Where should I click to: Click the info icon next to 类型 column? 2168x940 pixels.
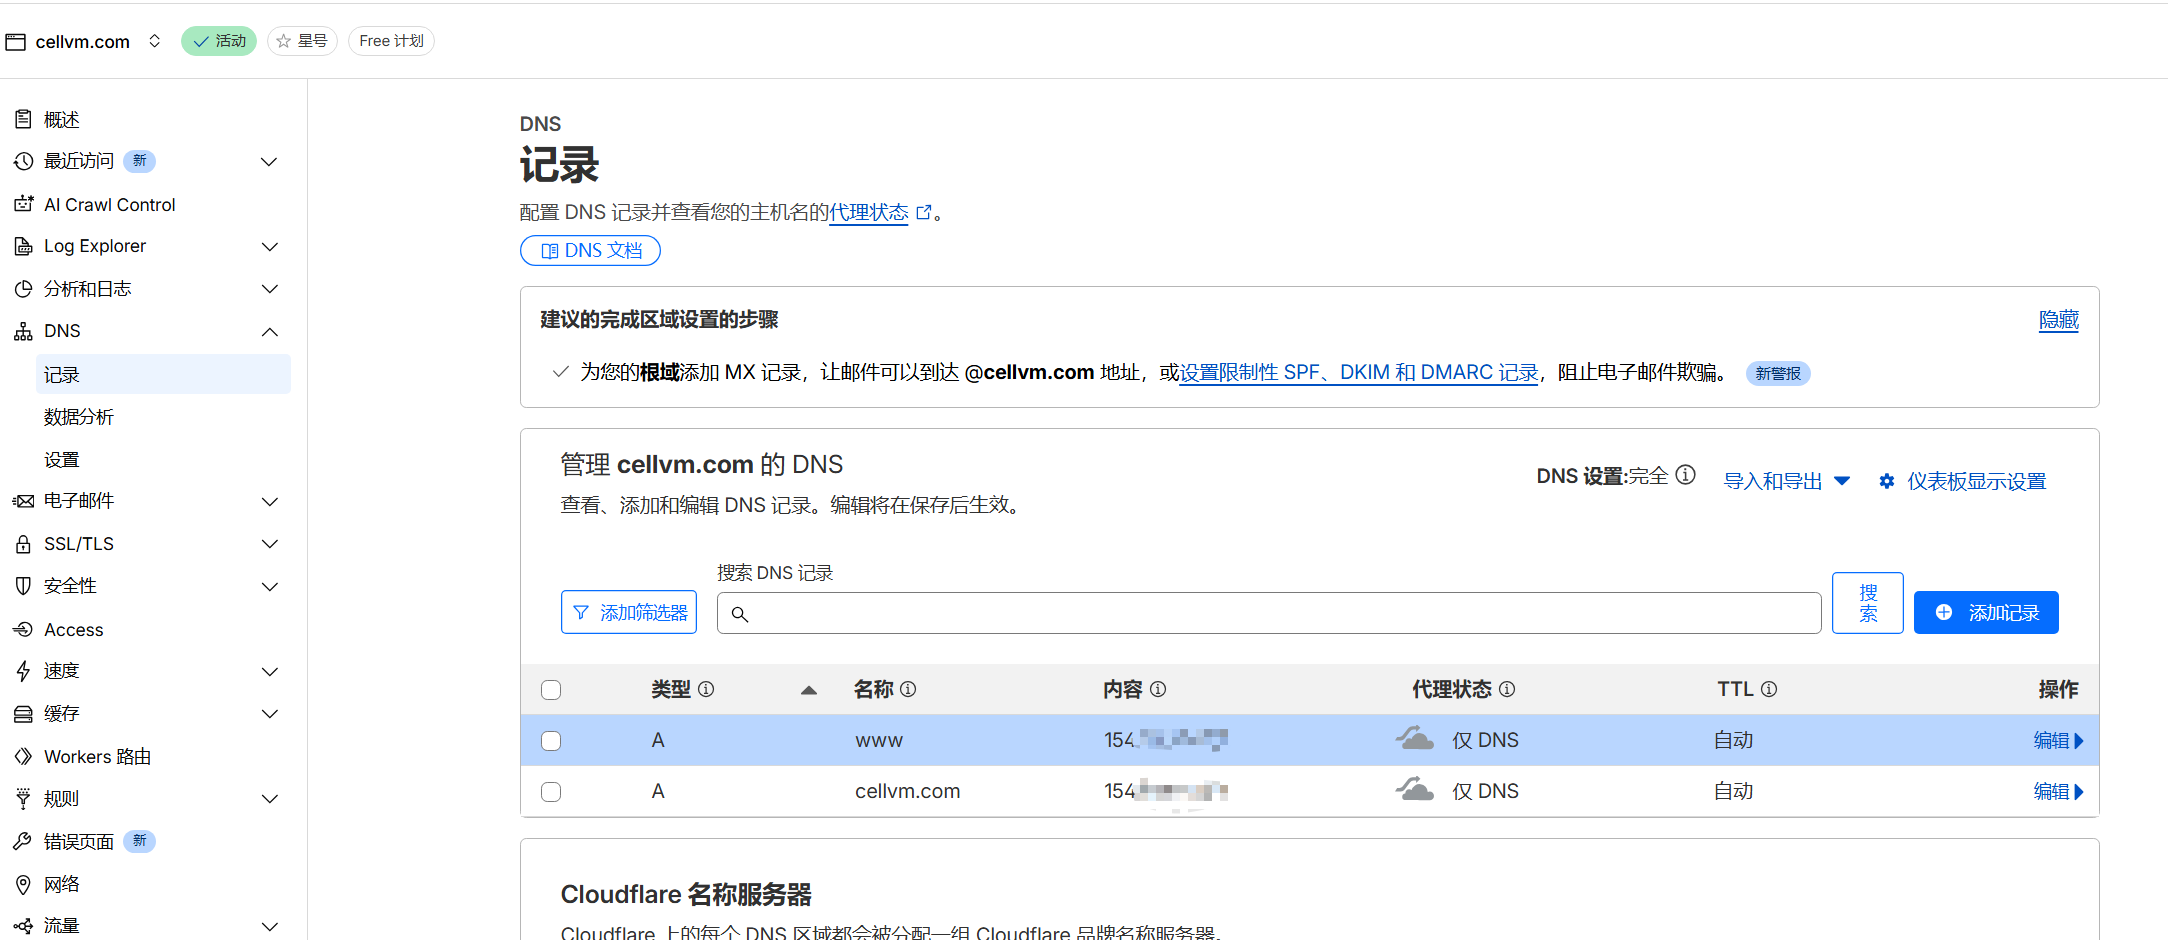pos(706,690)
